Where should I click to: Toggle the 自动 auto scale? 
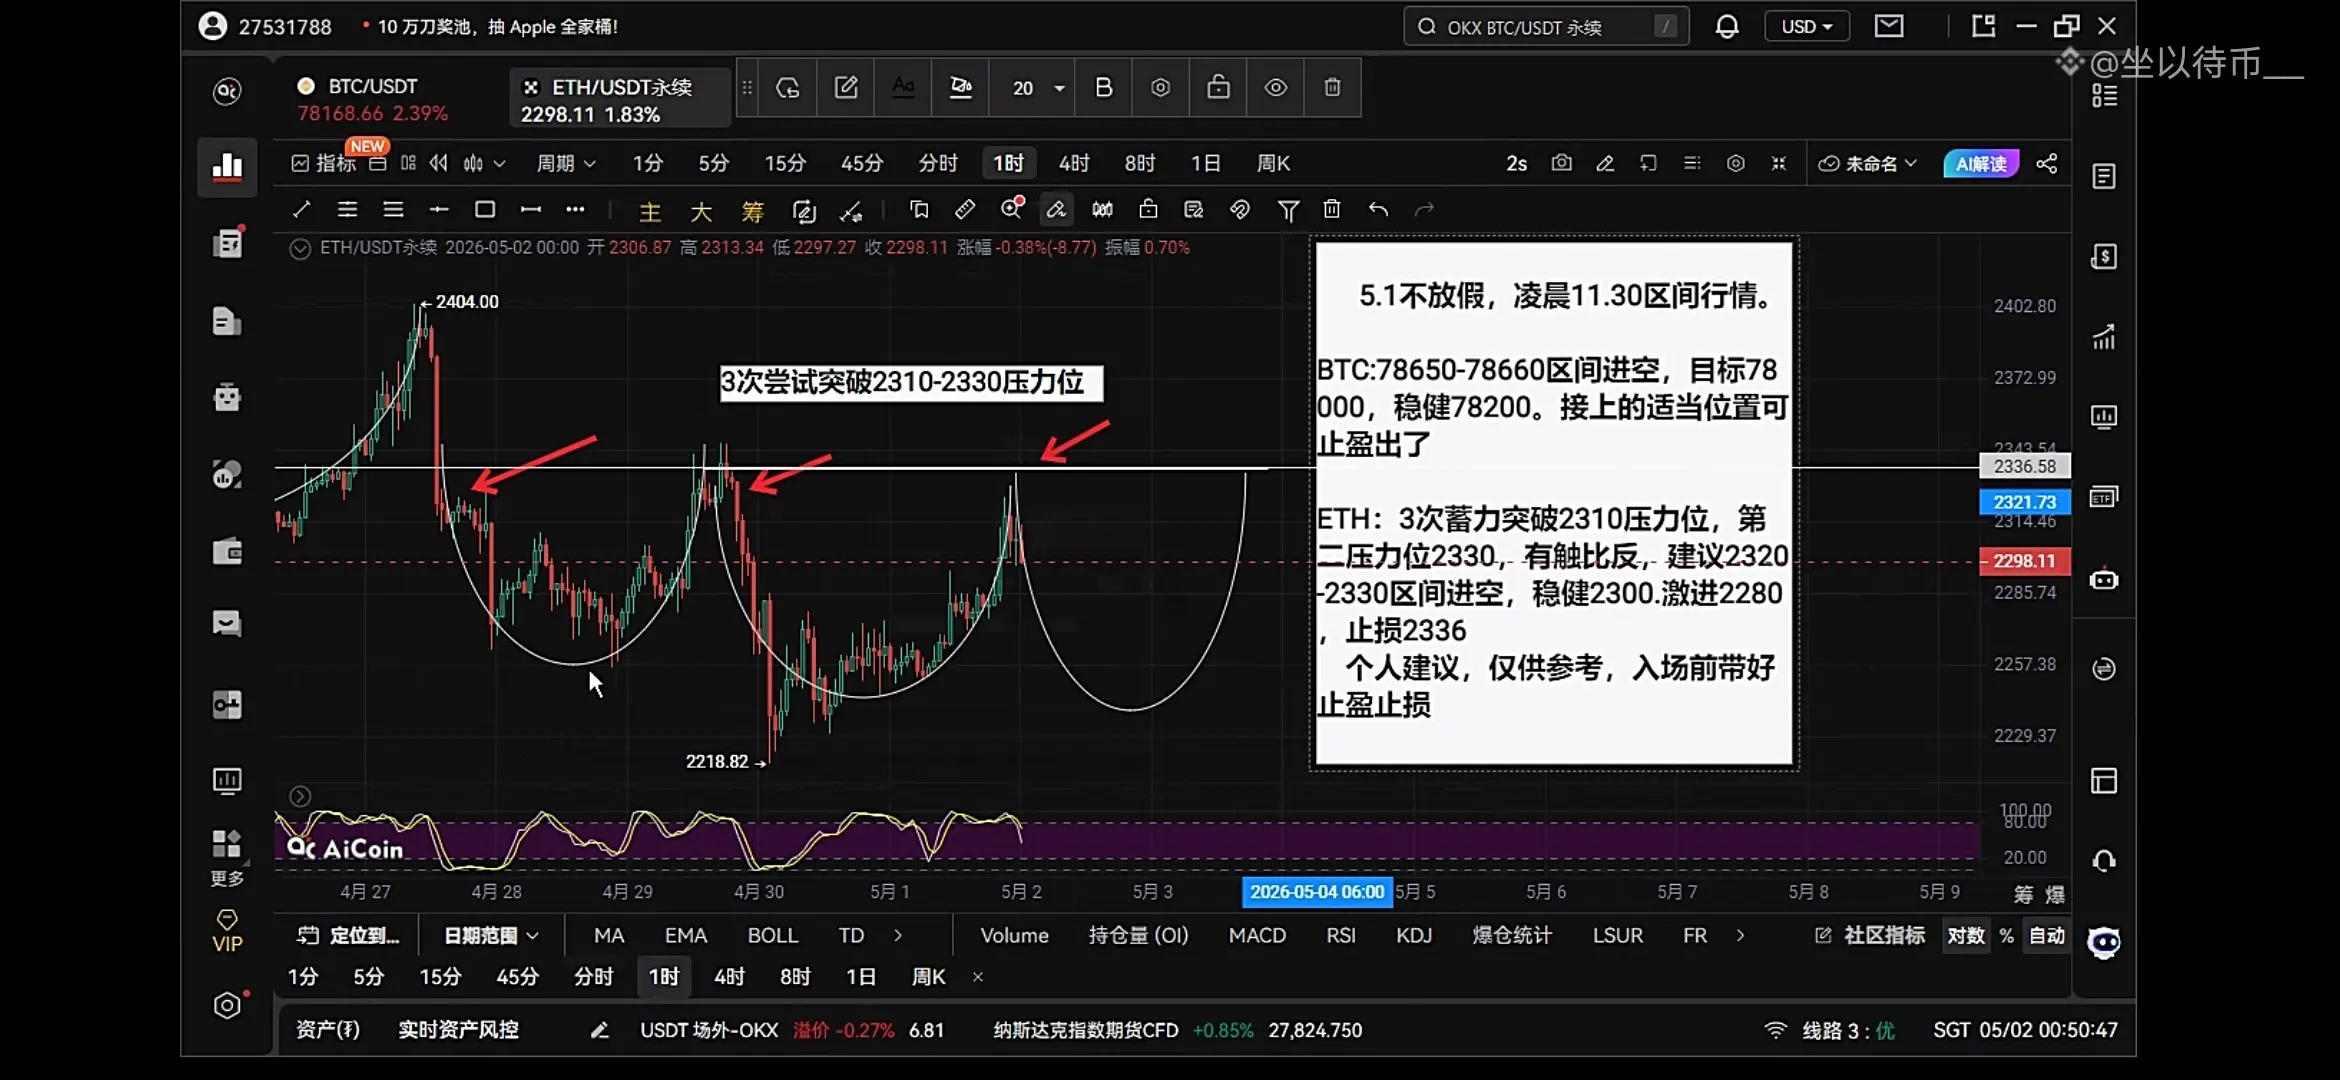click(x=2047, y=935)
